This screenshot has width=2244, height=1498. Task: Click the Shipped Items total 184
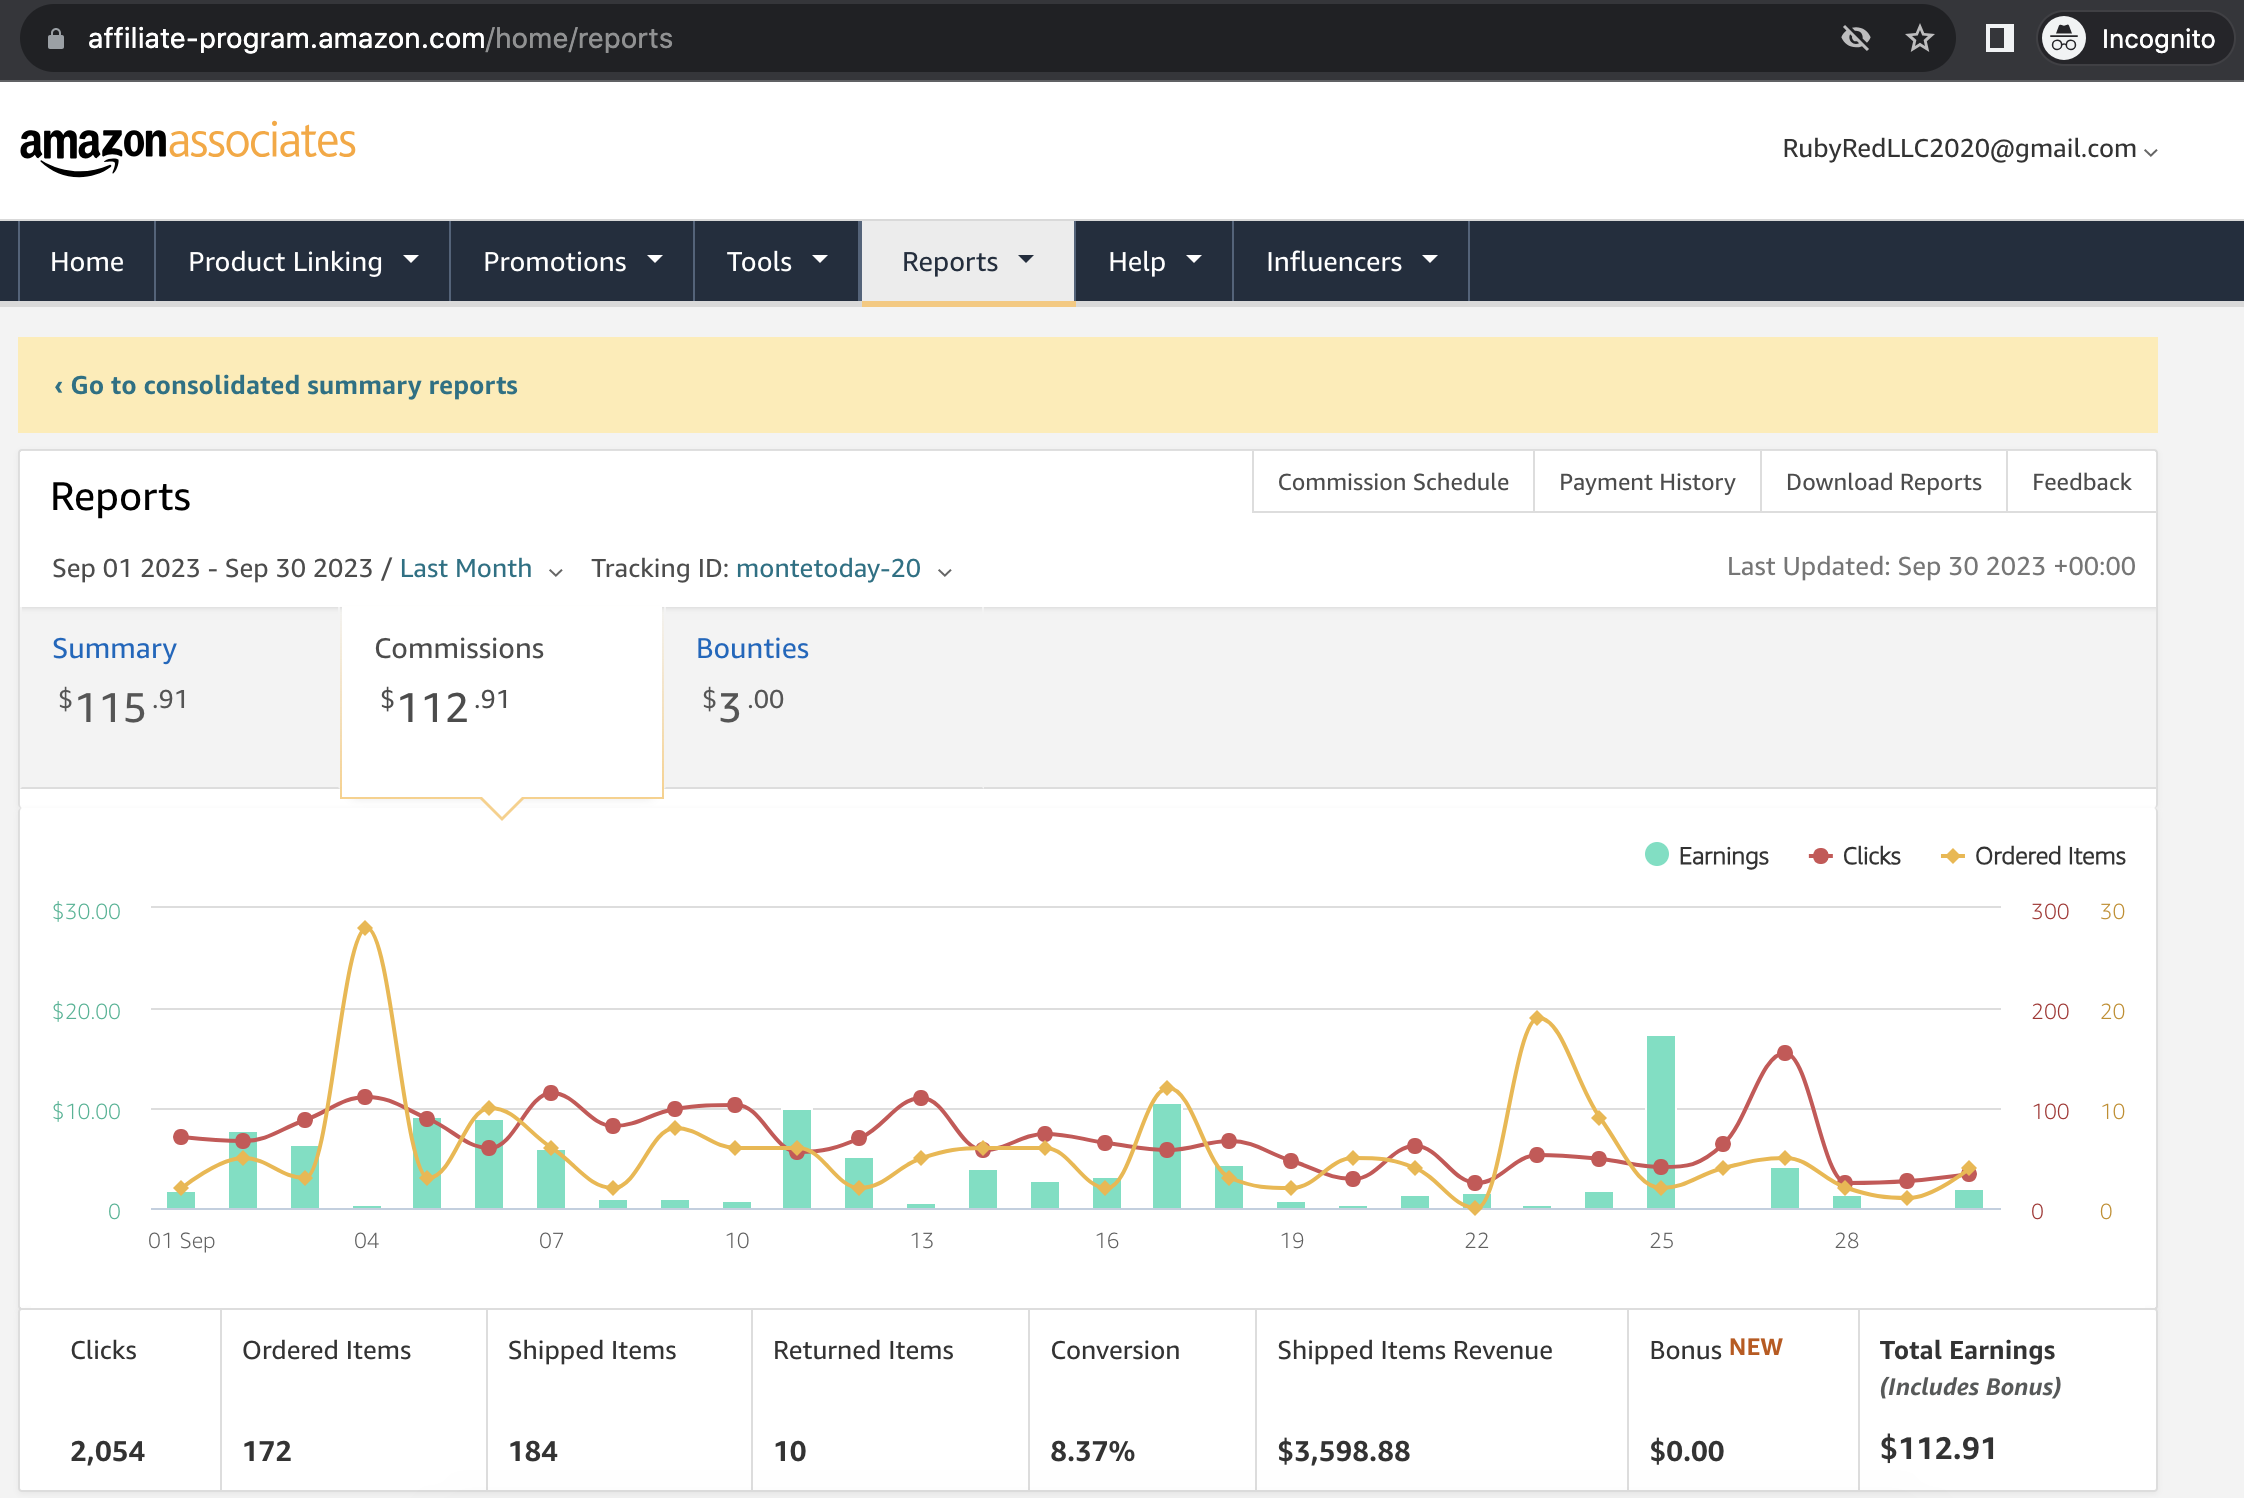tap(533, 1451)
